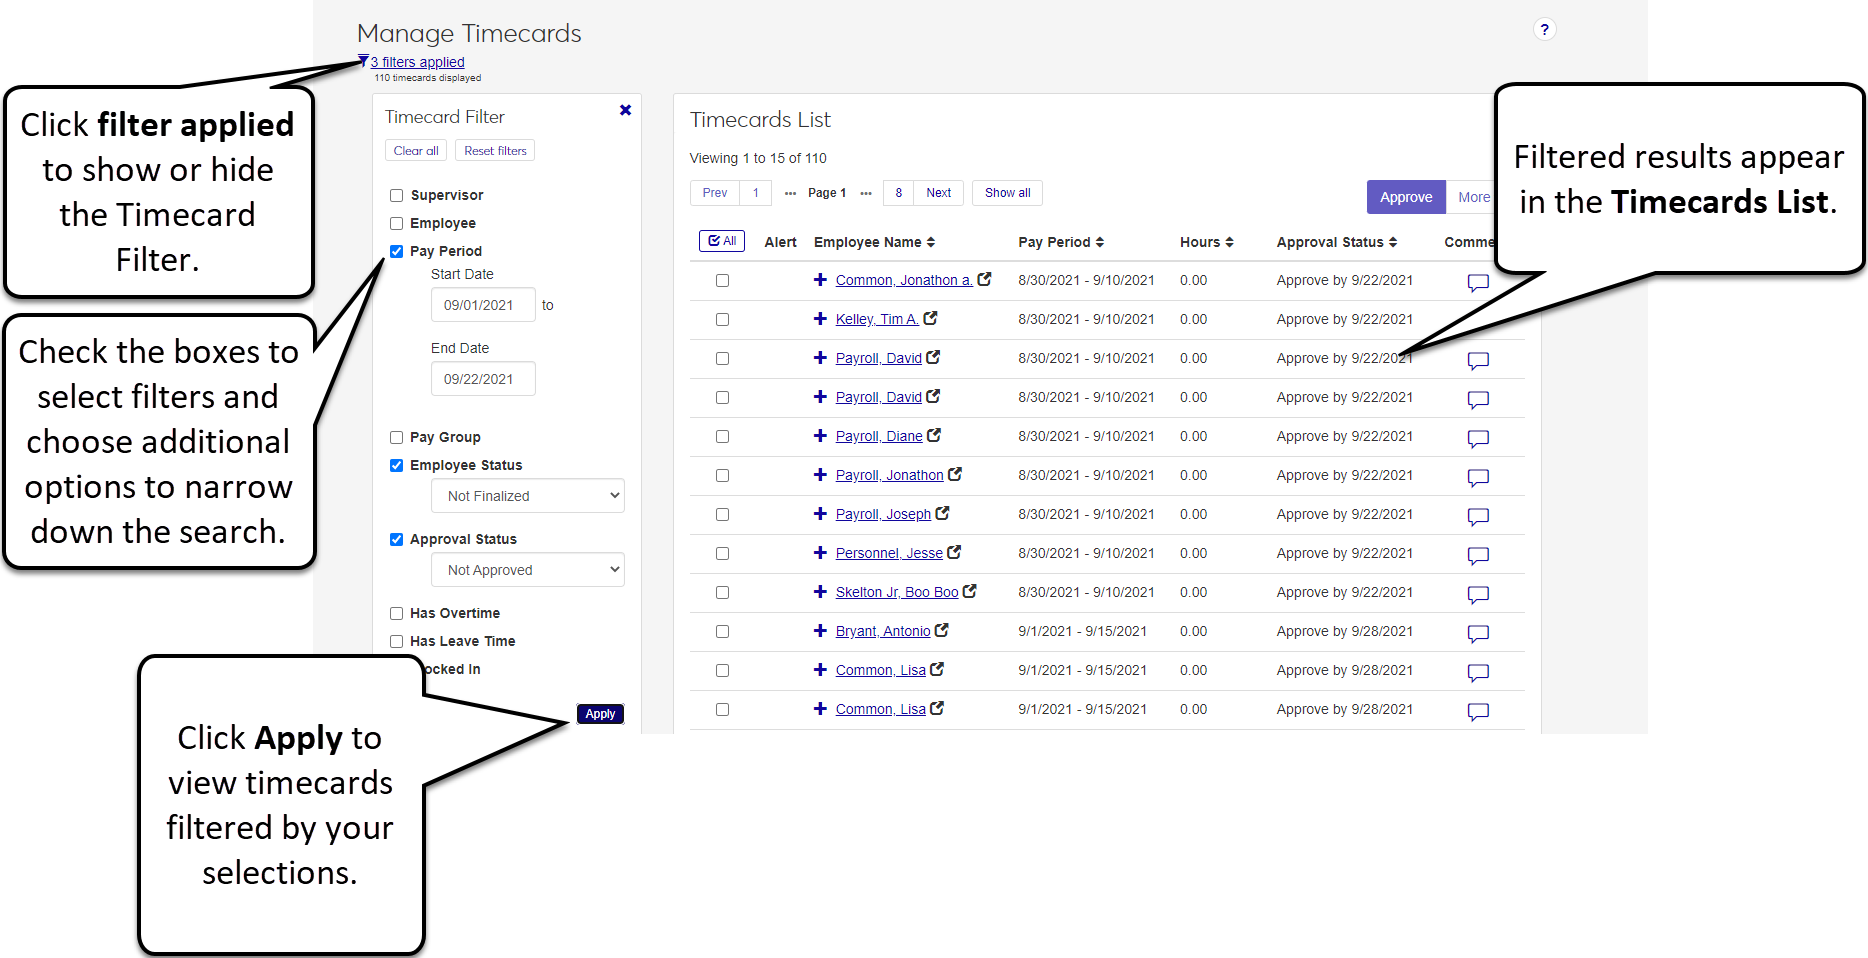The width and height of the screenshot is (1868, 958).
Task: Sort by Approval Status column arrows
Action: click(x=1393, y=242)
